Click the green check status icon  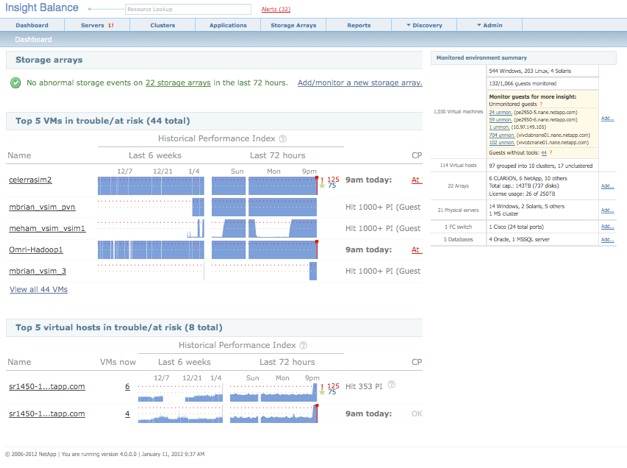point(16,83)
